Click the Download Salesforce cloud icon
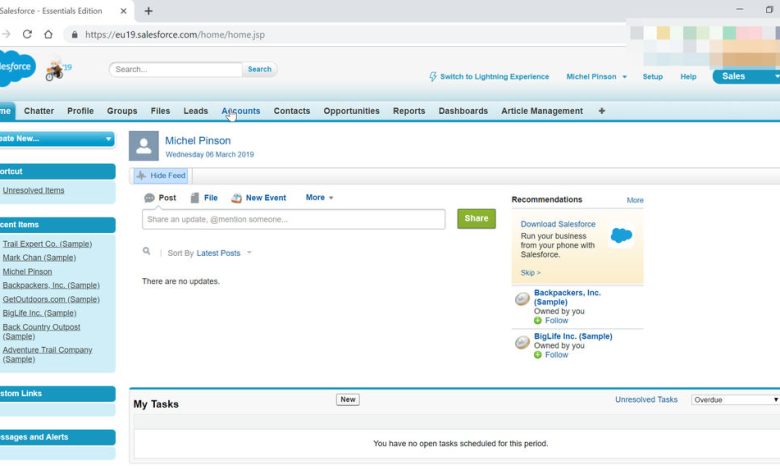Image resolution: width=780 pixels, height=470 pixels. click(x=621, y=235)
